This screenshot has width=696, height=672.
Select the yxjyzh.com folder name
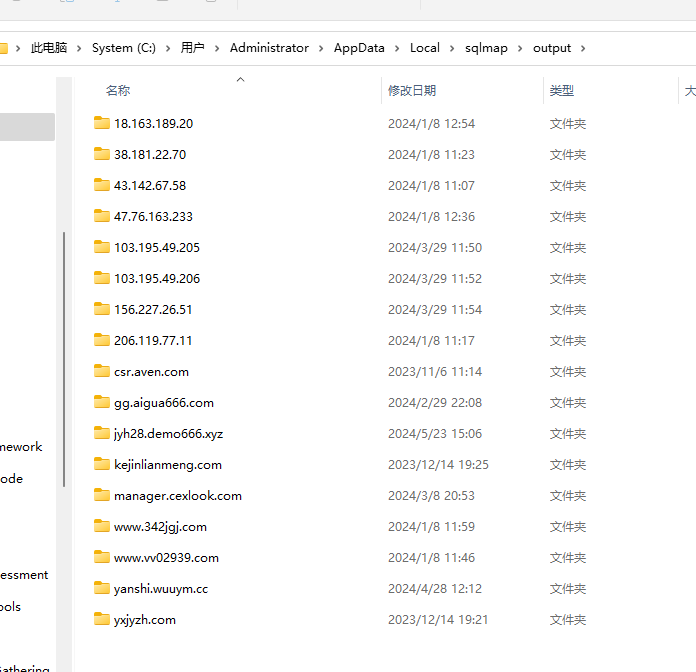[145, 620]
